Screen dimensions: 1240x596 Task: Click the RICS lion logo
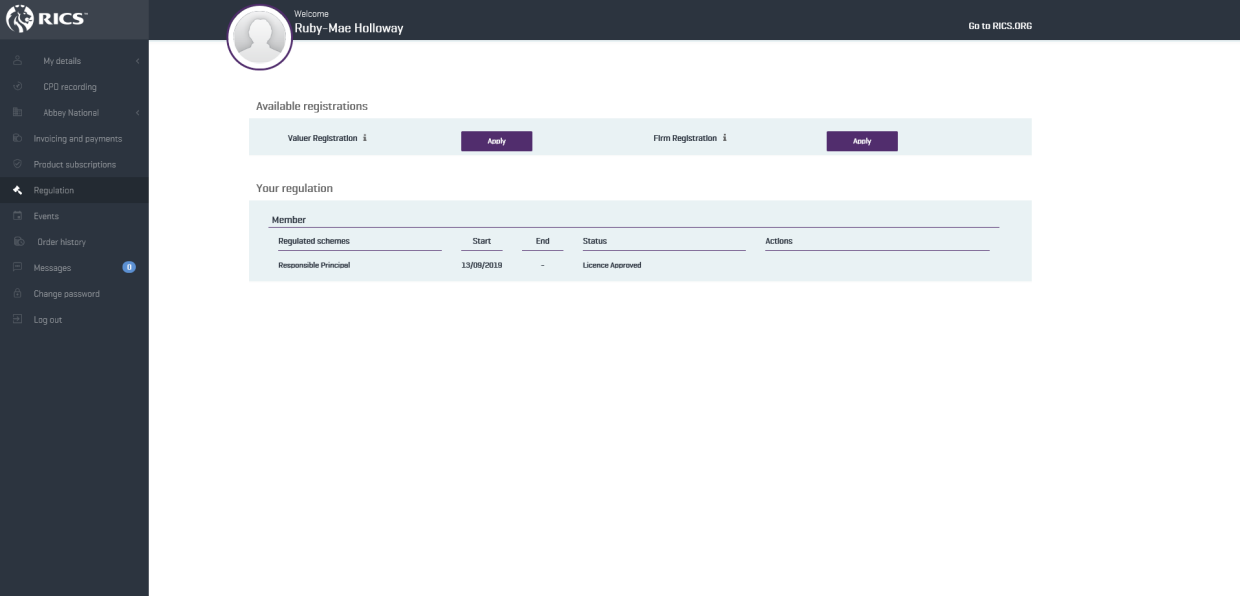click(21, 19)
